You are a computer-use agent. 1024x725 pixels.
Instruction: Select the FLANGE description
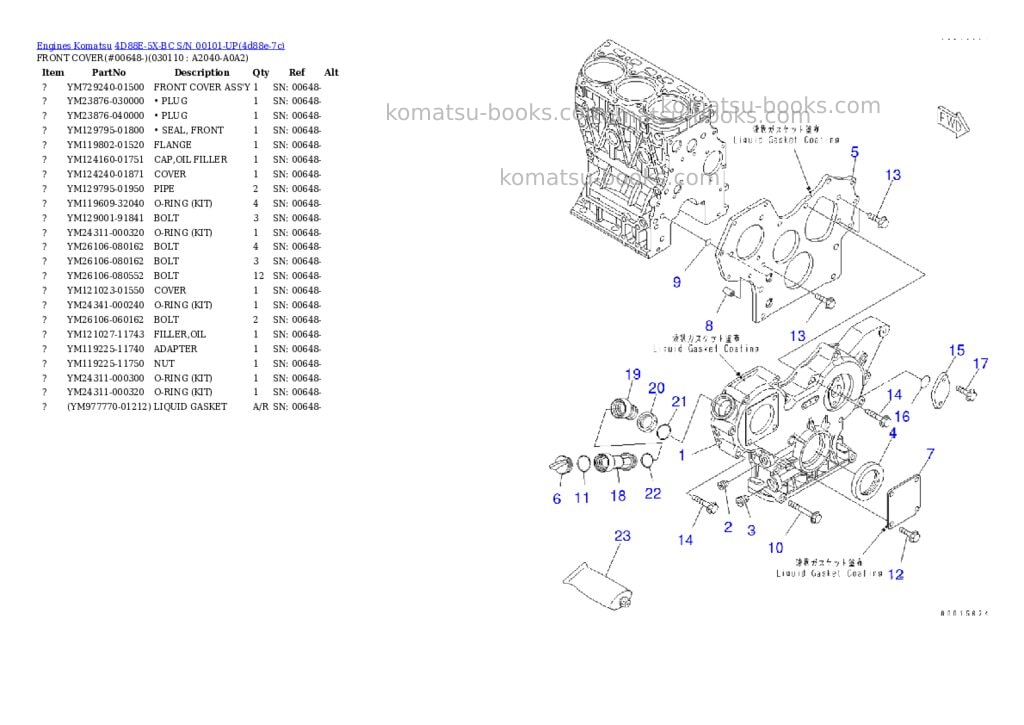172,145
